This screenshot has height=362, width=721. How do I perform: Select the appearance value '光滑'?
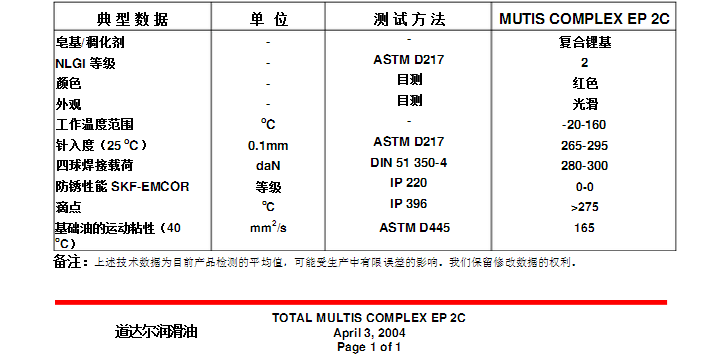585,104
